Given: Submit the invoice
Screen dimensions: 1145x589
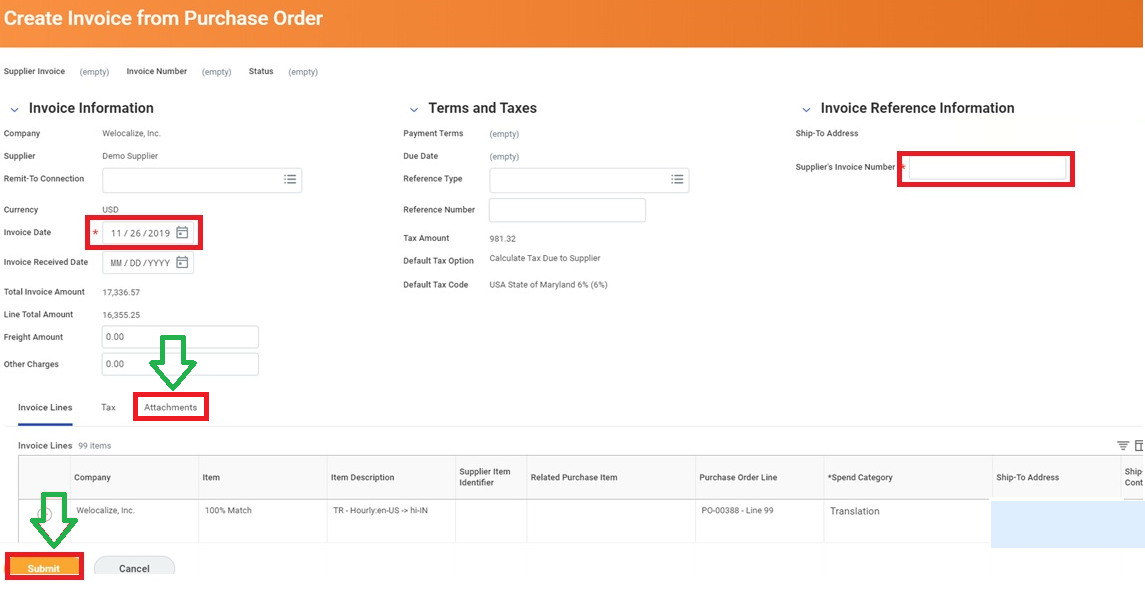Looking at the screenshot, I should coord(43,566).
